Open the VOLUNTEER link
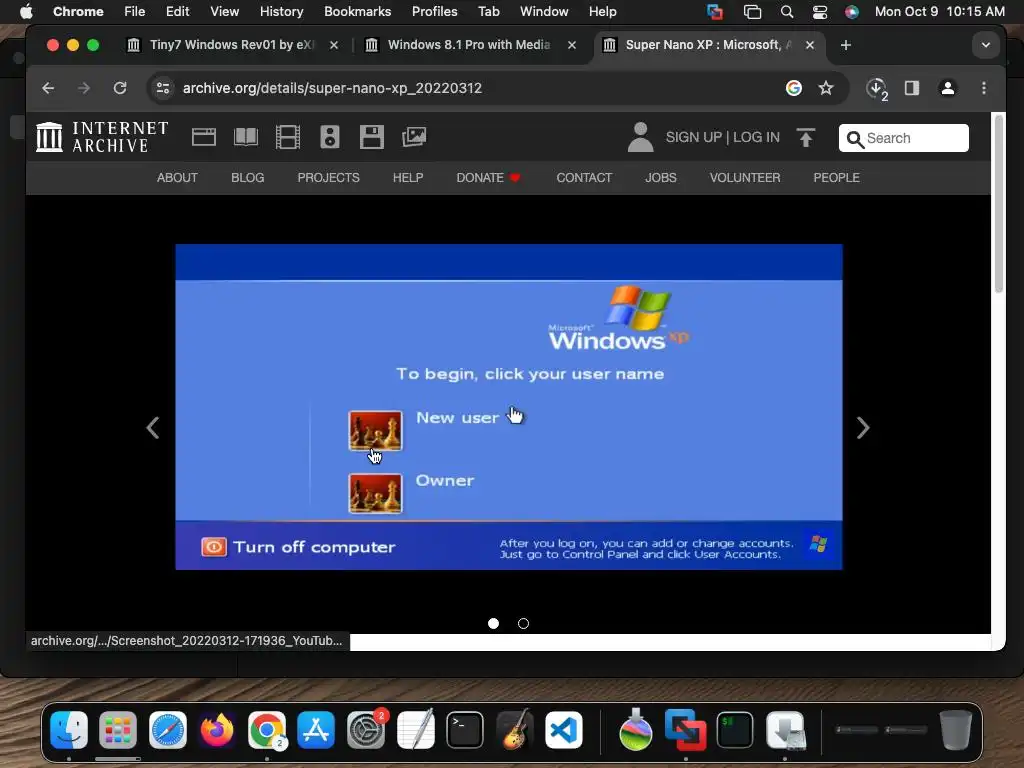The image size is (1024, 768). coord(744,178)
